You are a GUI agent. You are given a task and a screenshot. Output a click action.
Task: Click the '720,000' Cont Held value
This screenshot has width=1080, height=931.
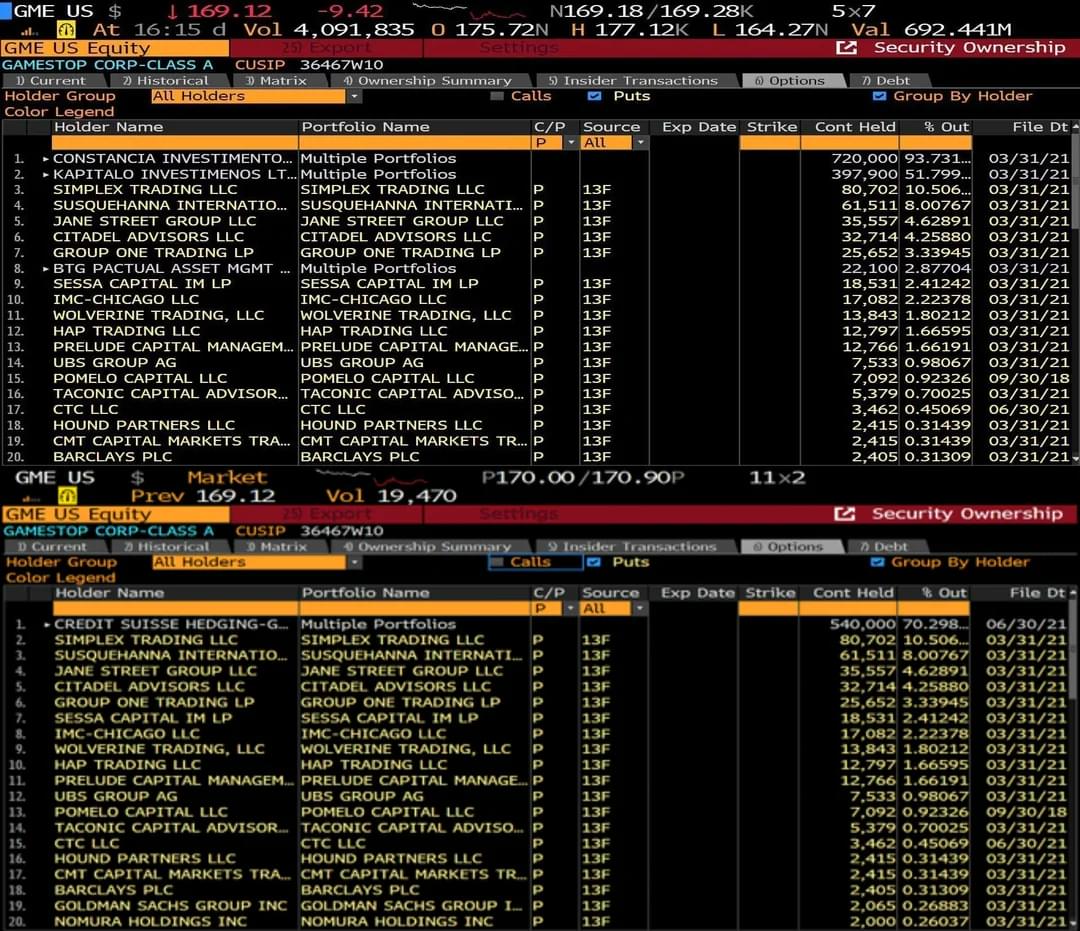tap(864, 159)
